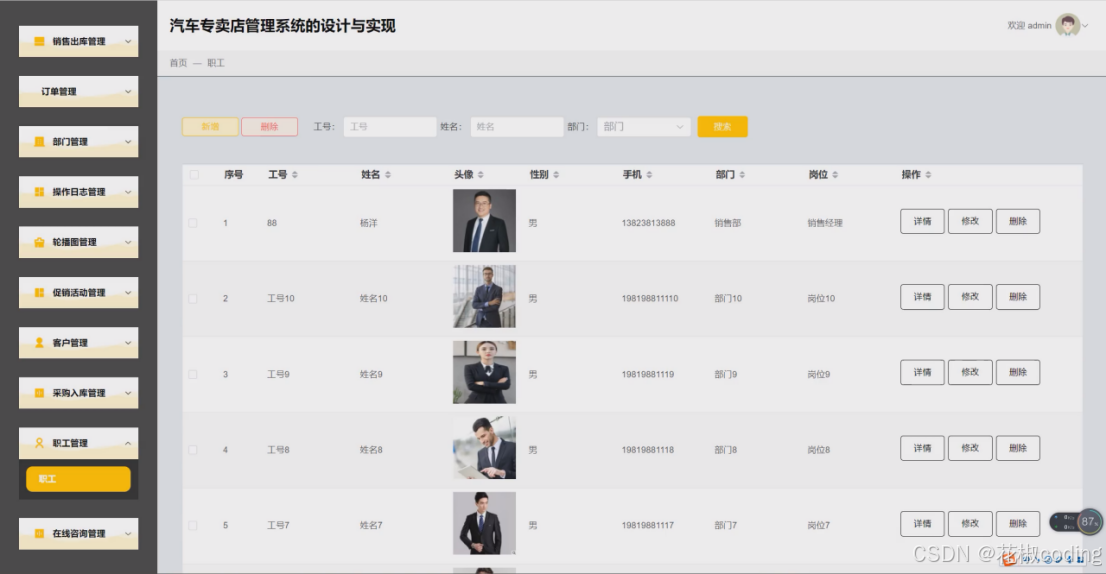View 详情 for 杨洋
The height and width of the screenshot is (574, 1106).
(922, 221)
